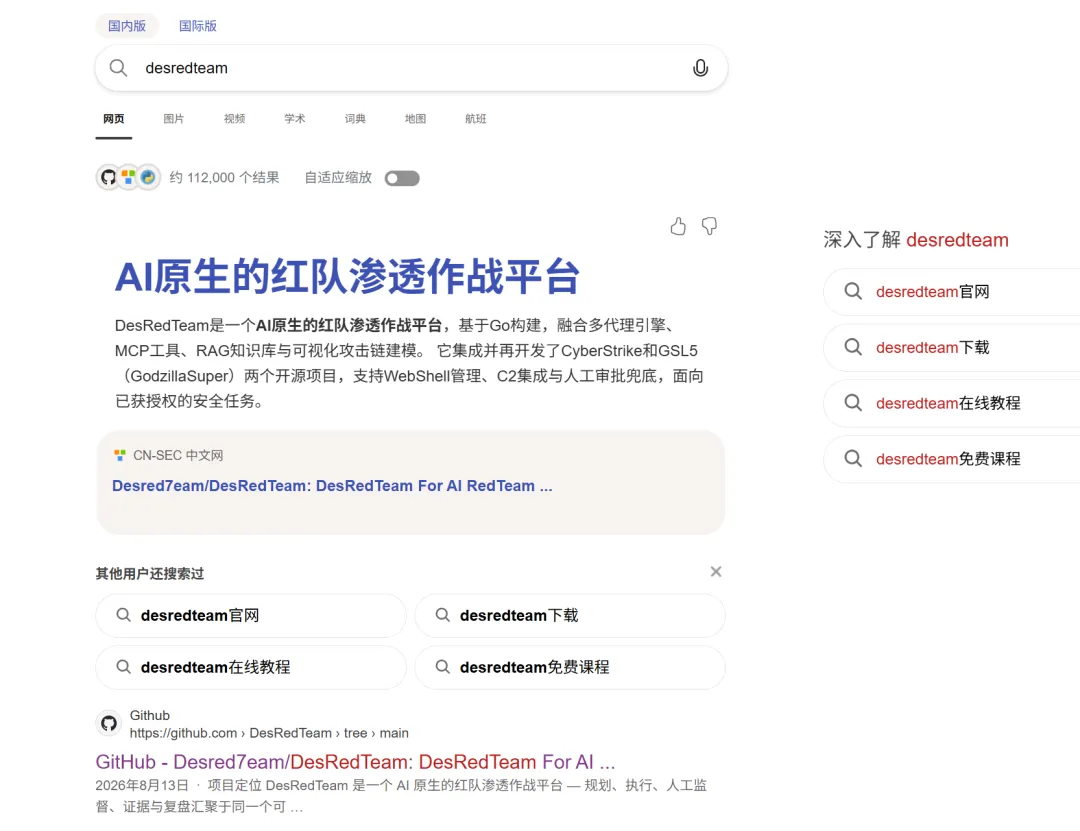The image size is (1080, 831).
Task: Click the 2026年8月13日 result snippet text
Action: click(401, 796)
